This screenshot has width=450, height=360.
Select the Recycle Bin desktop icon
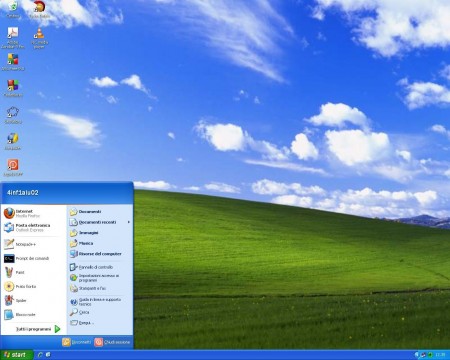(13, 9)
